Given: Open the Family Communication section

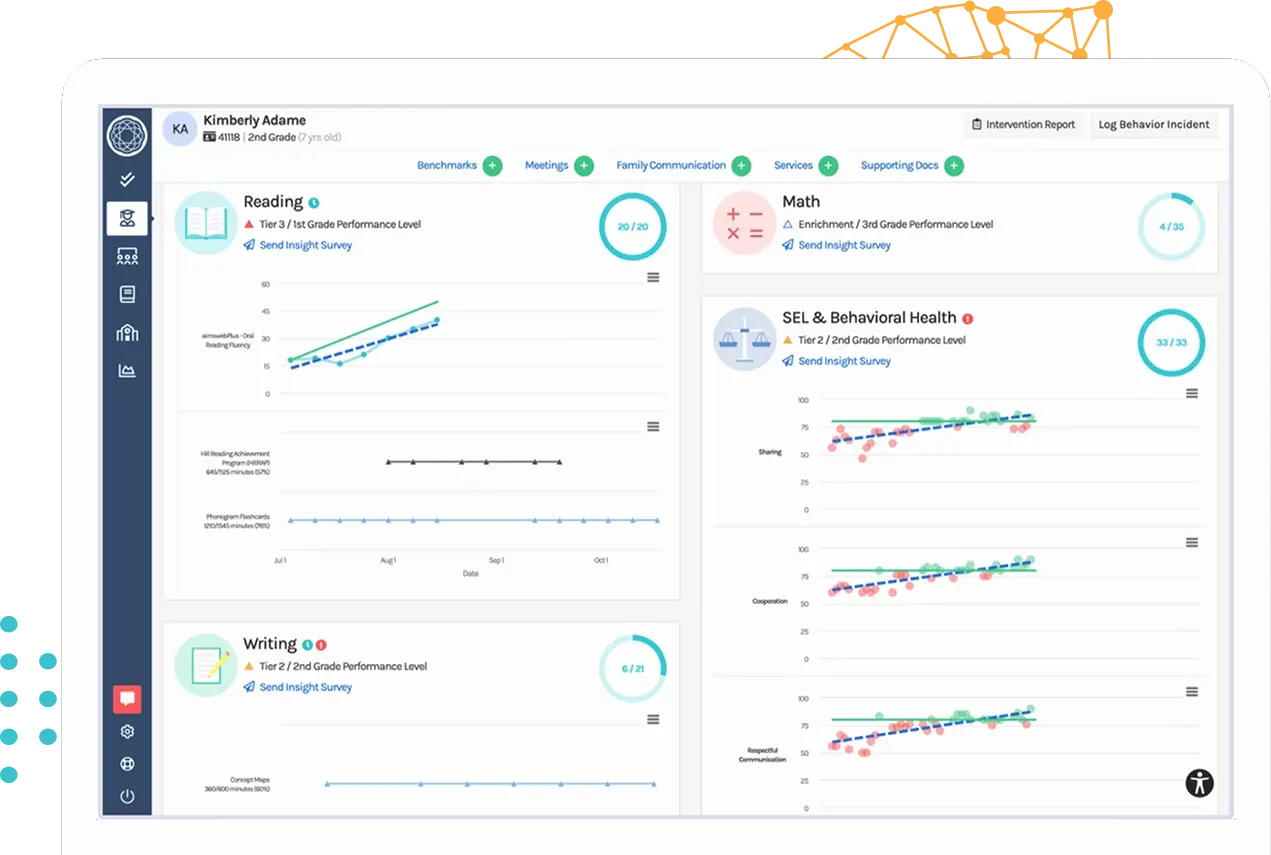Looking at the screenshot, I should point(670,166).
